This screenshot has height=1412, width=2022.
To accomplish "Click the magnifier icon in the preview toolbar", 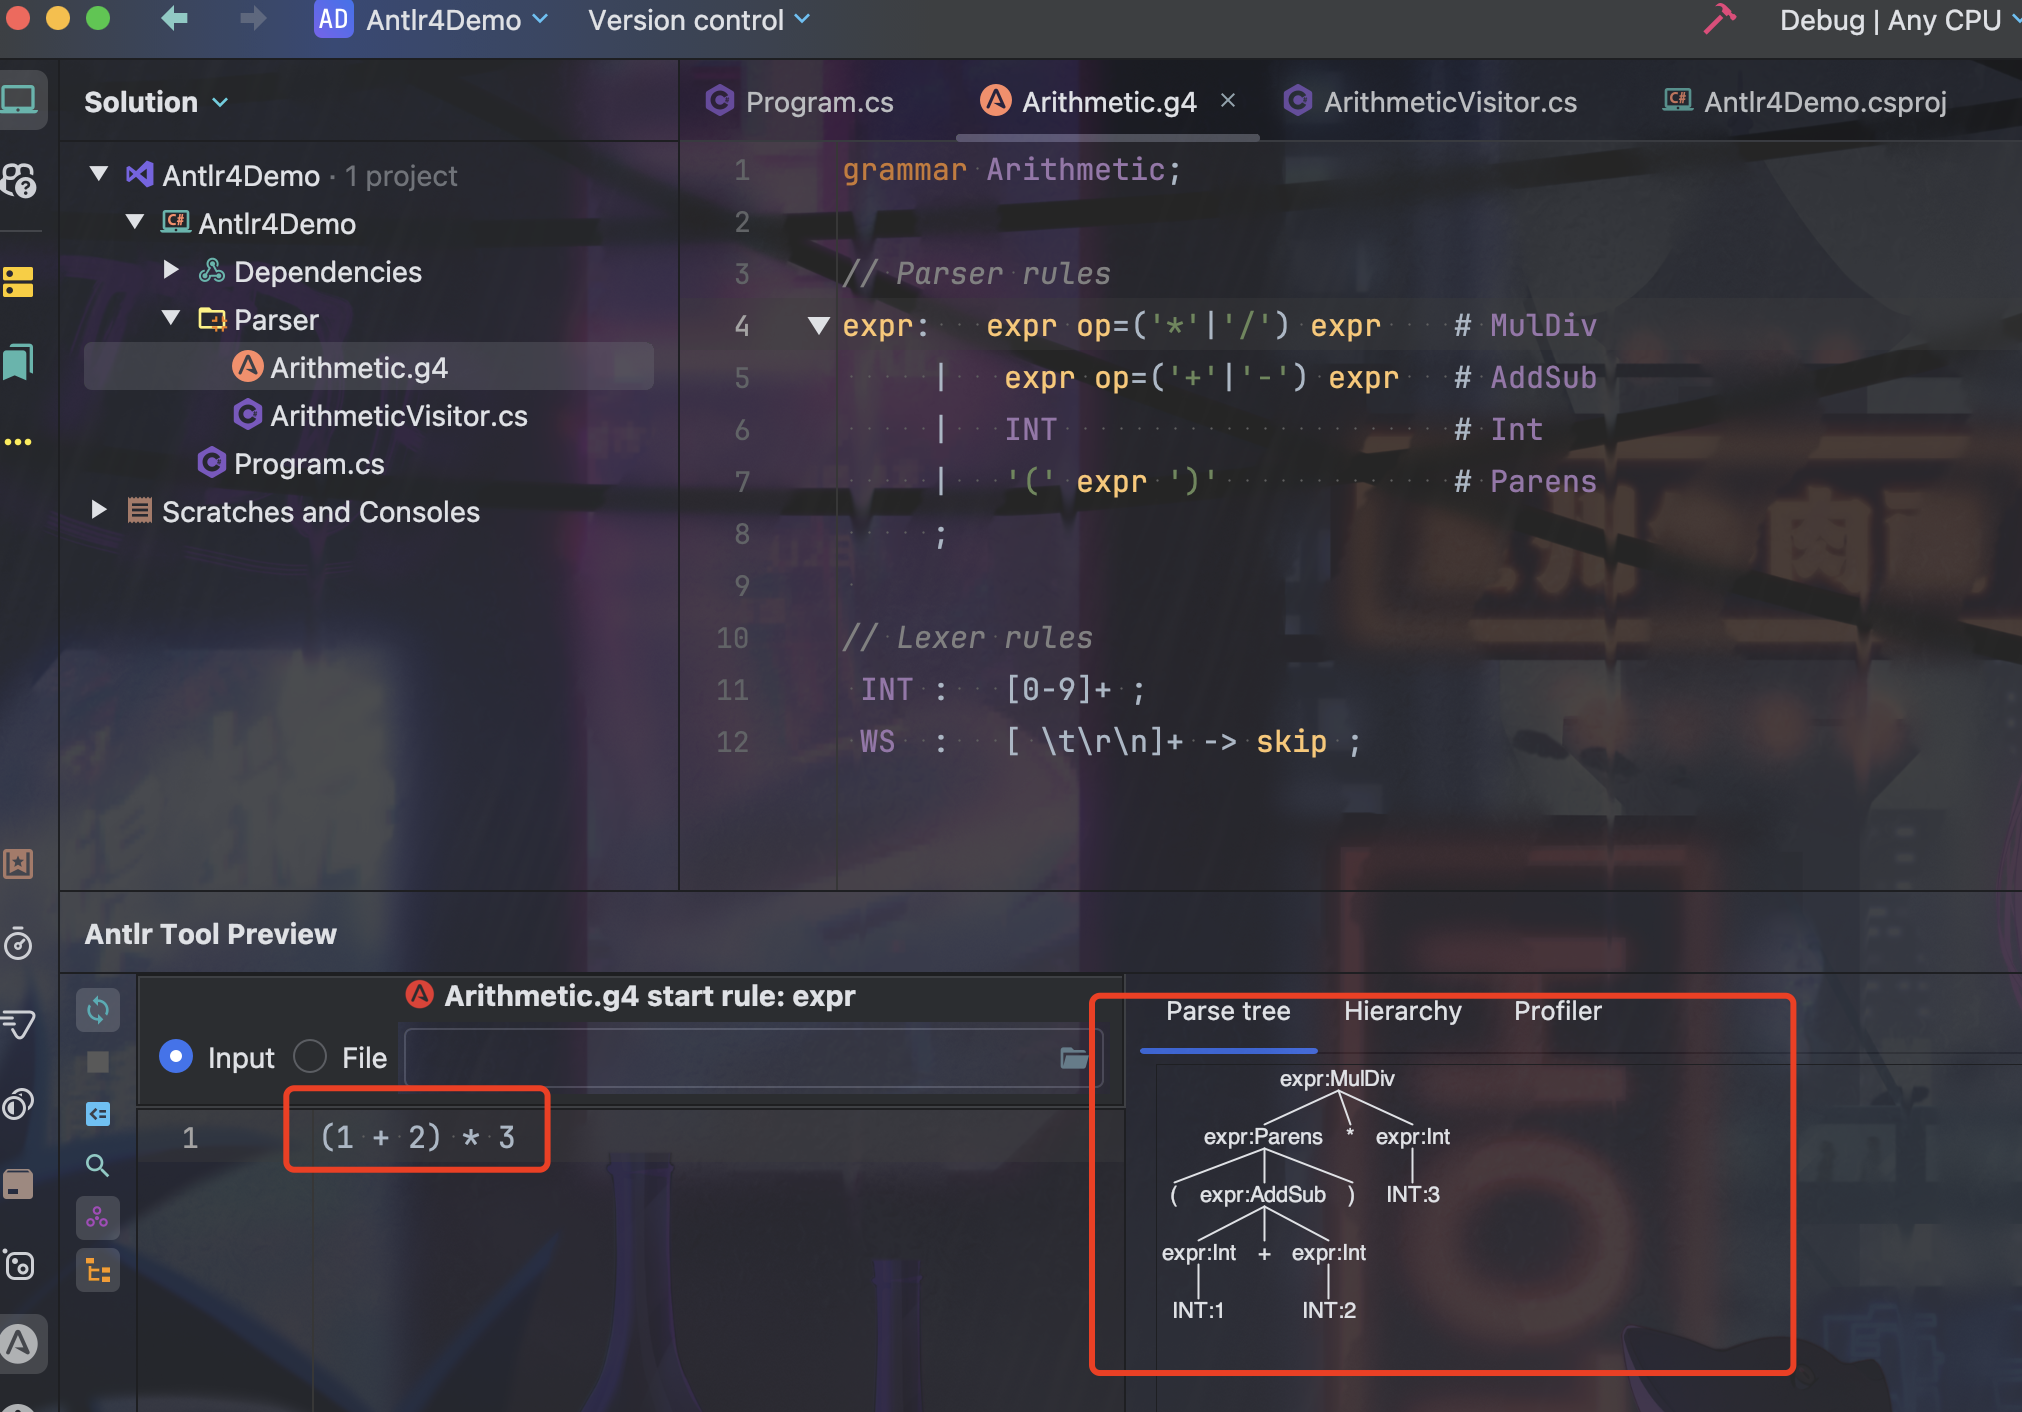I will 98,1165.
